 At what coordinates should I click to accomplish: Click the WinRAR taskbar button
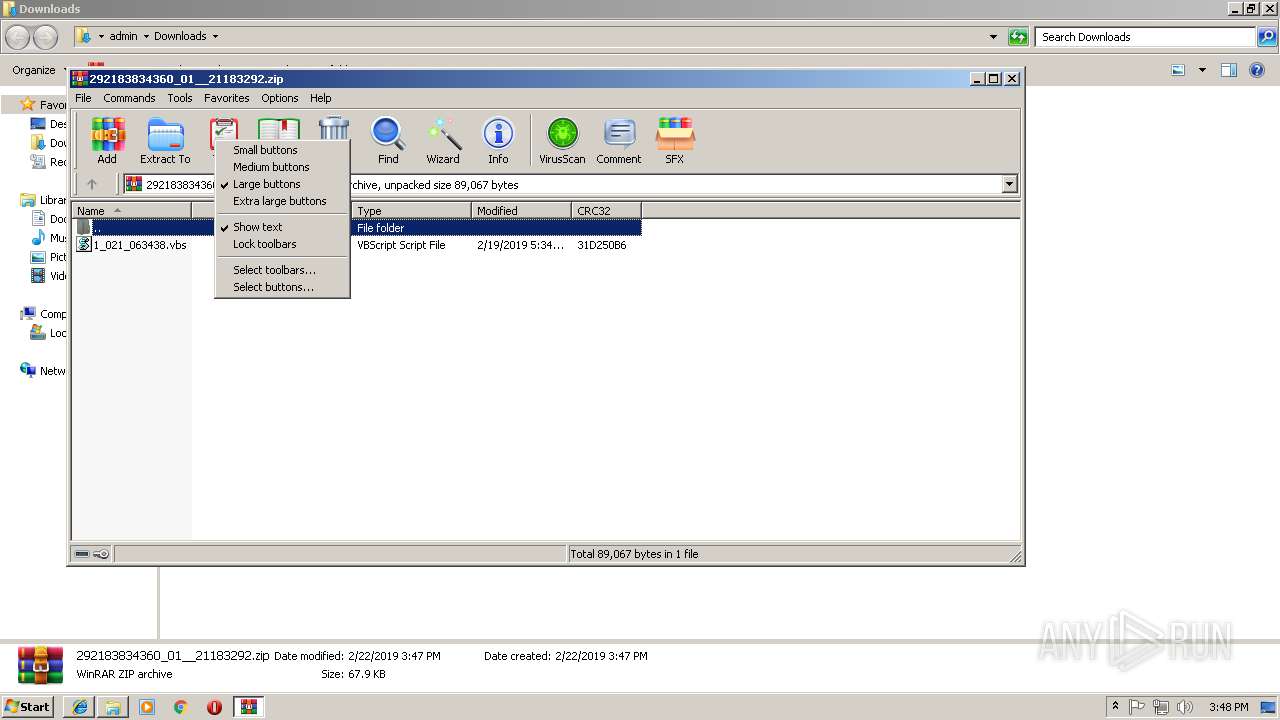tap(248, 707)
